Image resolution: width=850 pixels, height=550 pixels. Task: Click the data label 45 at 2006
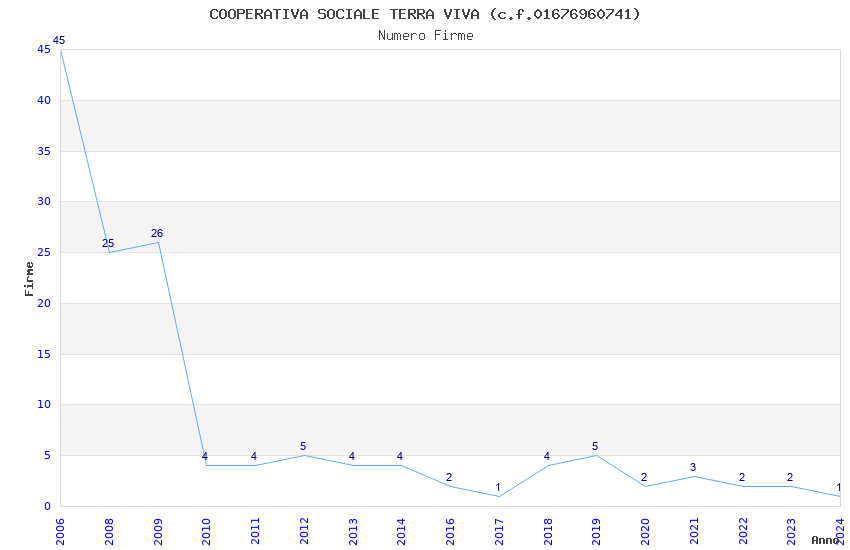click(59, 40)
